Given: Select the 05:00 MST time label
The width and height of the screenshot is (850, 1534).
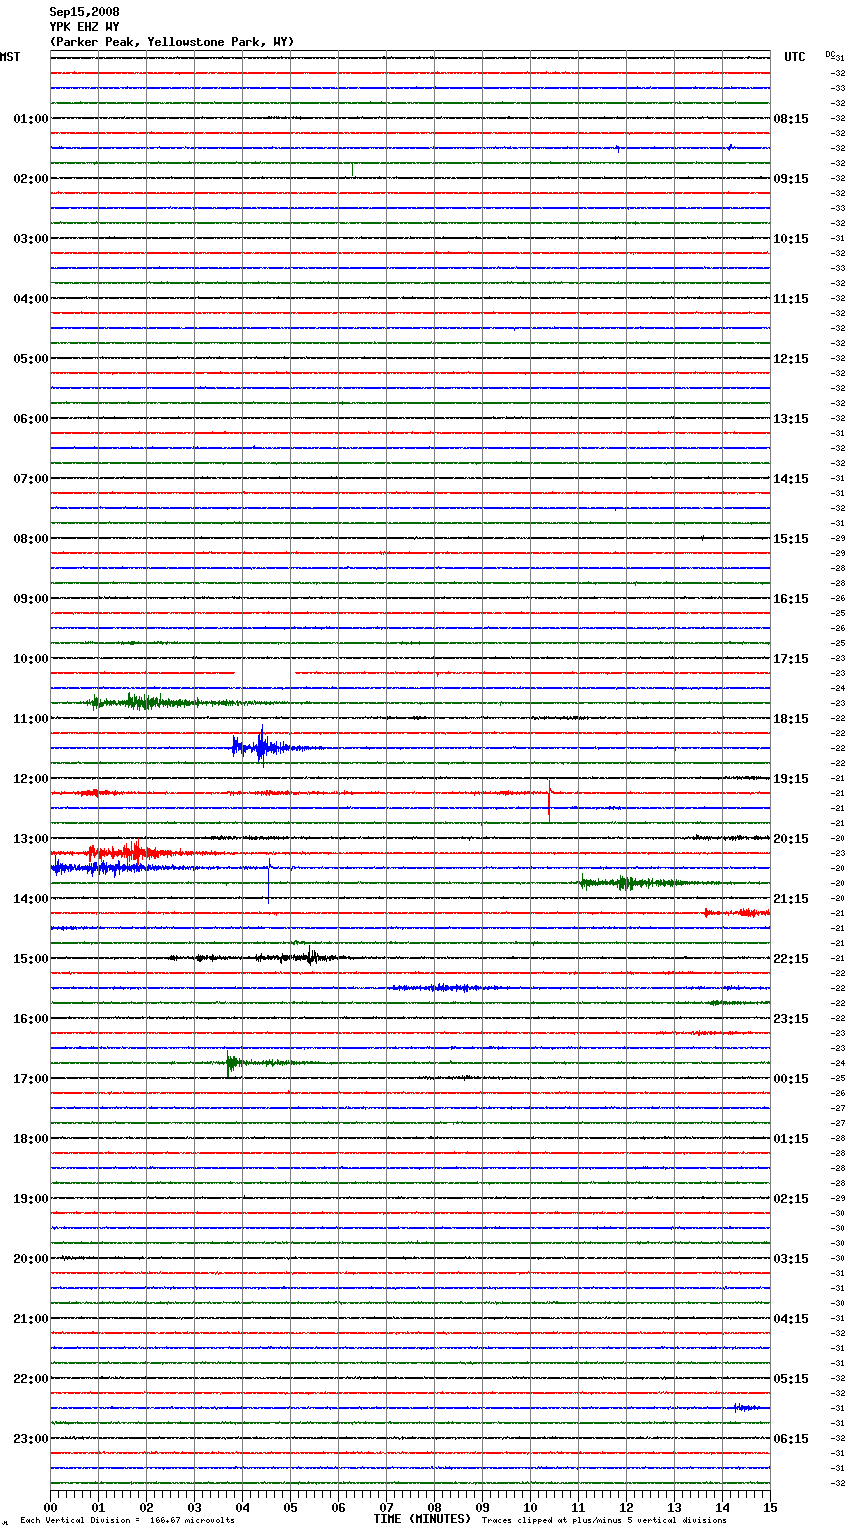Looking at the screenshot, I should click(30, 359).
